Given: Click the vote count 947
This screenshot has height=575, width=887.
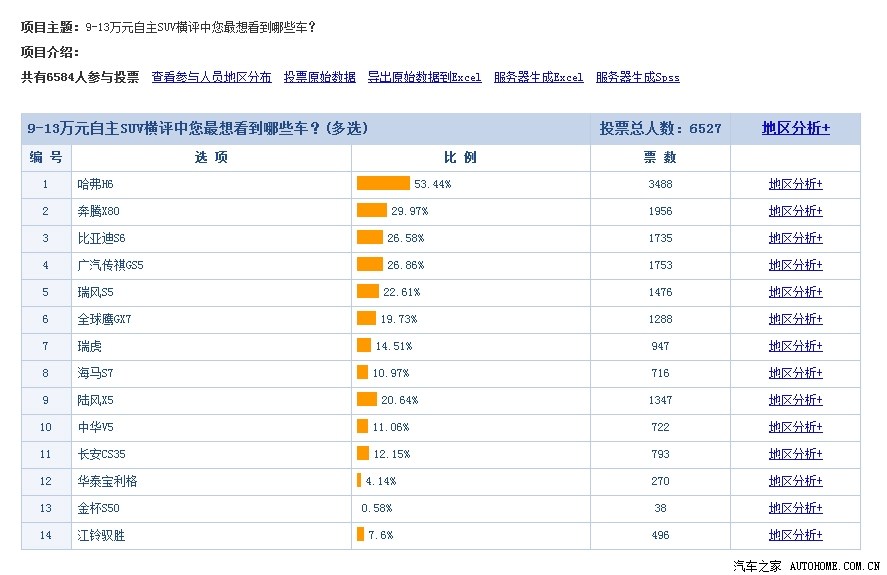Looking at the screenshot, I should (x=660, y=346).
